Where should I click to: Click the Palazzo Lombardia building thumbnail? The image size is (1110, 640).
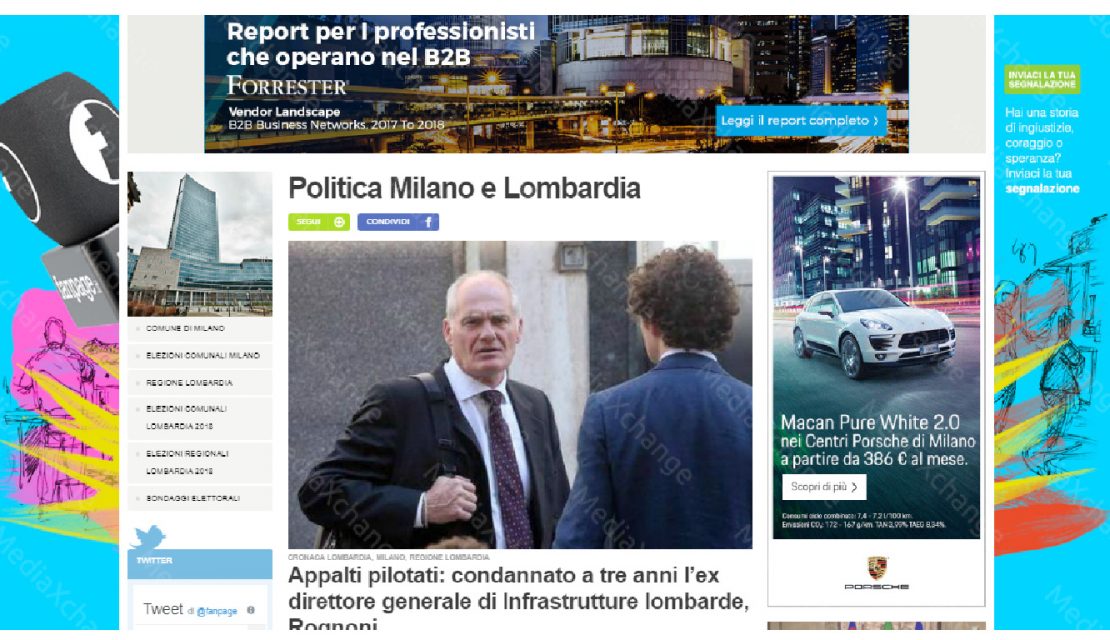tap(200, 244)
